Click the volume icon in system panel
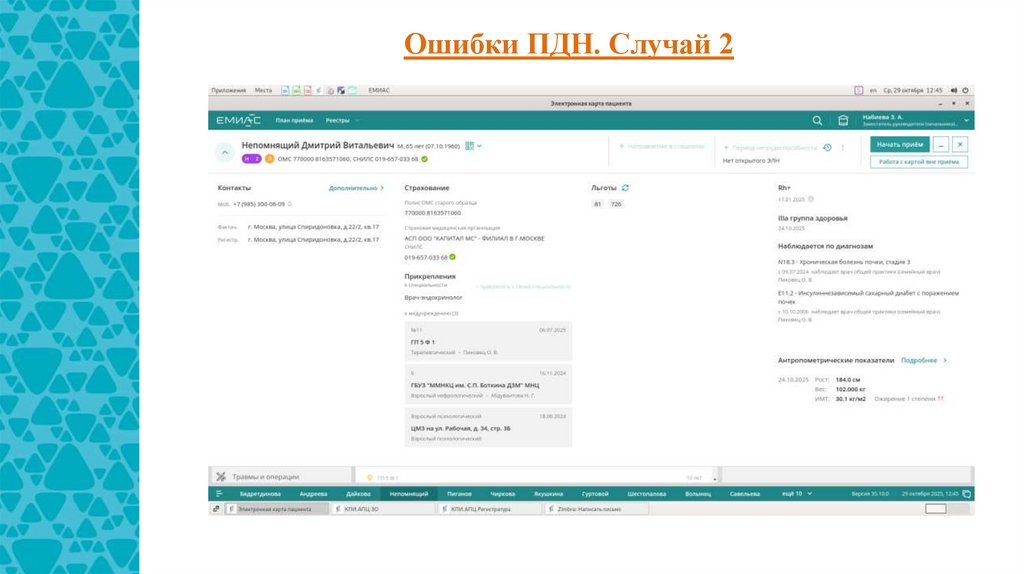Viewport: 1024px width, 574px height. pyautogui.click(x=953, y=90)
